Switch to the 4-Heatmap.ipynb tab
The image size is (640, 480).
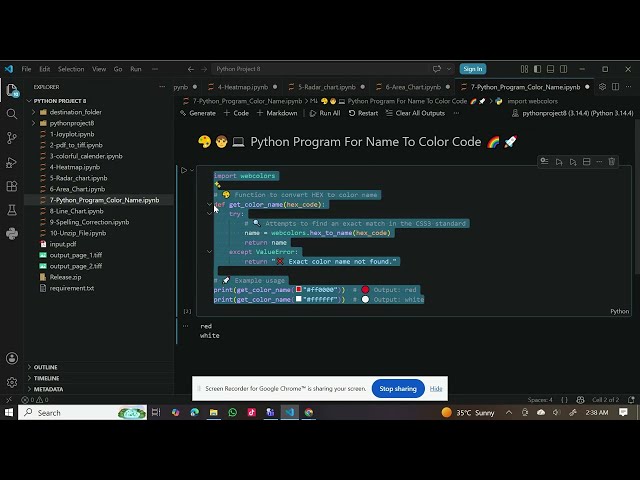point(242,87)
